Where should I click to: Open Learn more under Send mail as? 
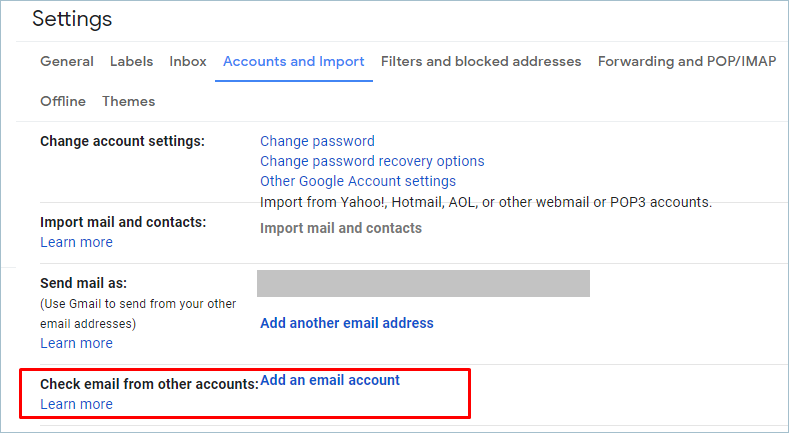click(76, 343)
